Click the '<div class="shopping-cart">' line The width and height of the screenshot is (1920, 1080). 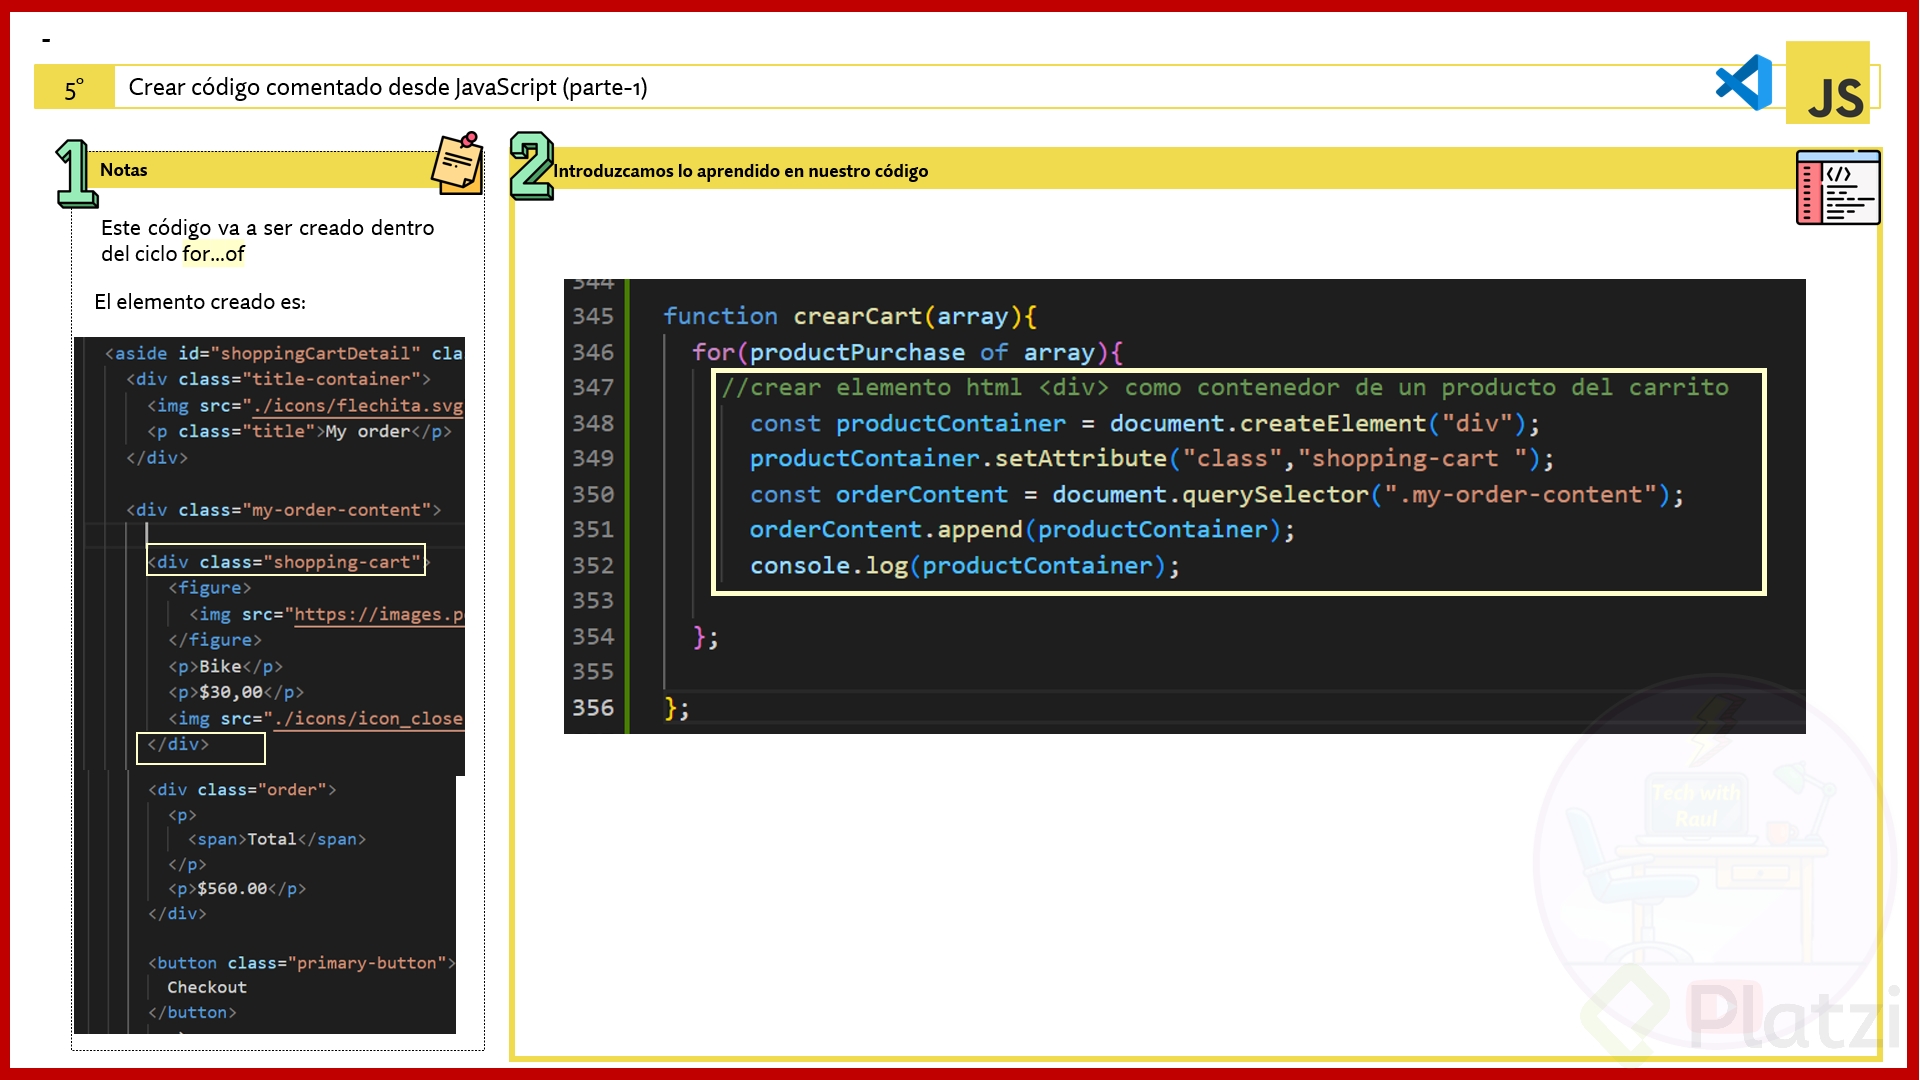click(288, 562)
